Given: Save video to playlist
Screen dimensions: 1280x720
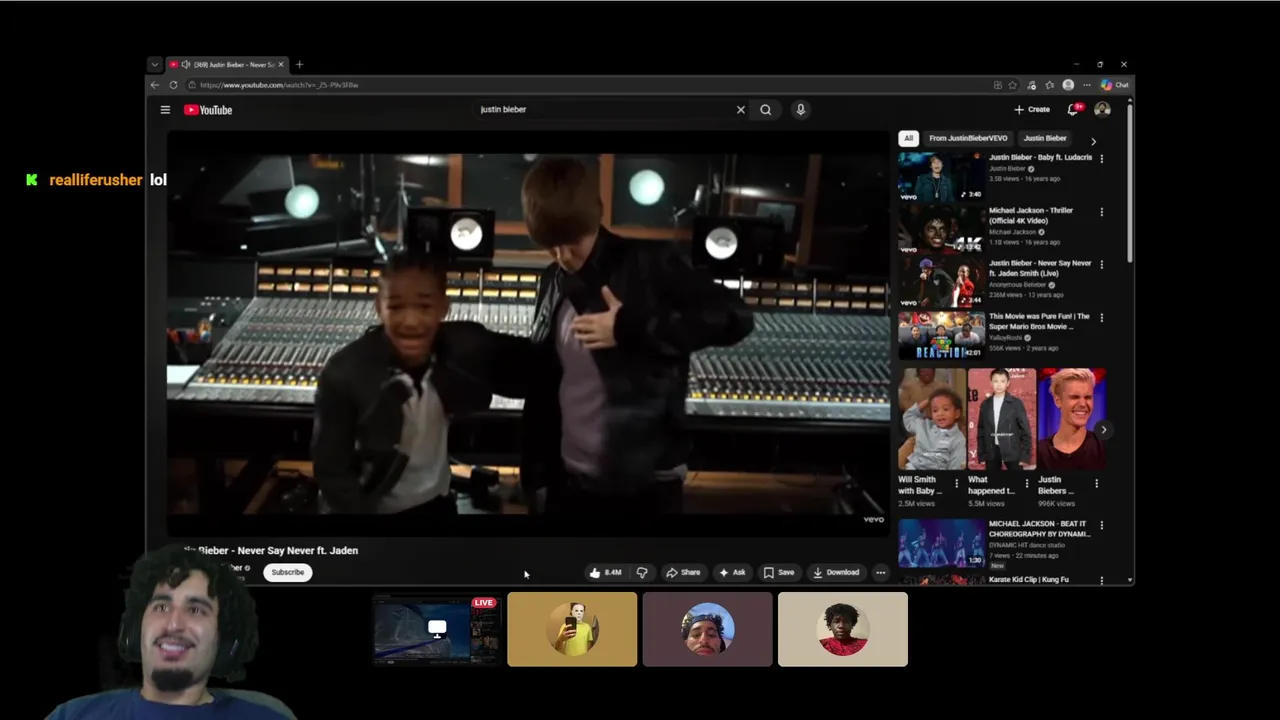Looking at the screenshot, I should pos(778,572).
